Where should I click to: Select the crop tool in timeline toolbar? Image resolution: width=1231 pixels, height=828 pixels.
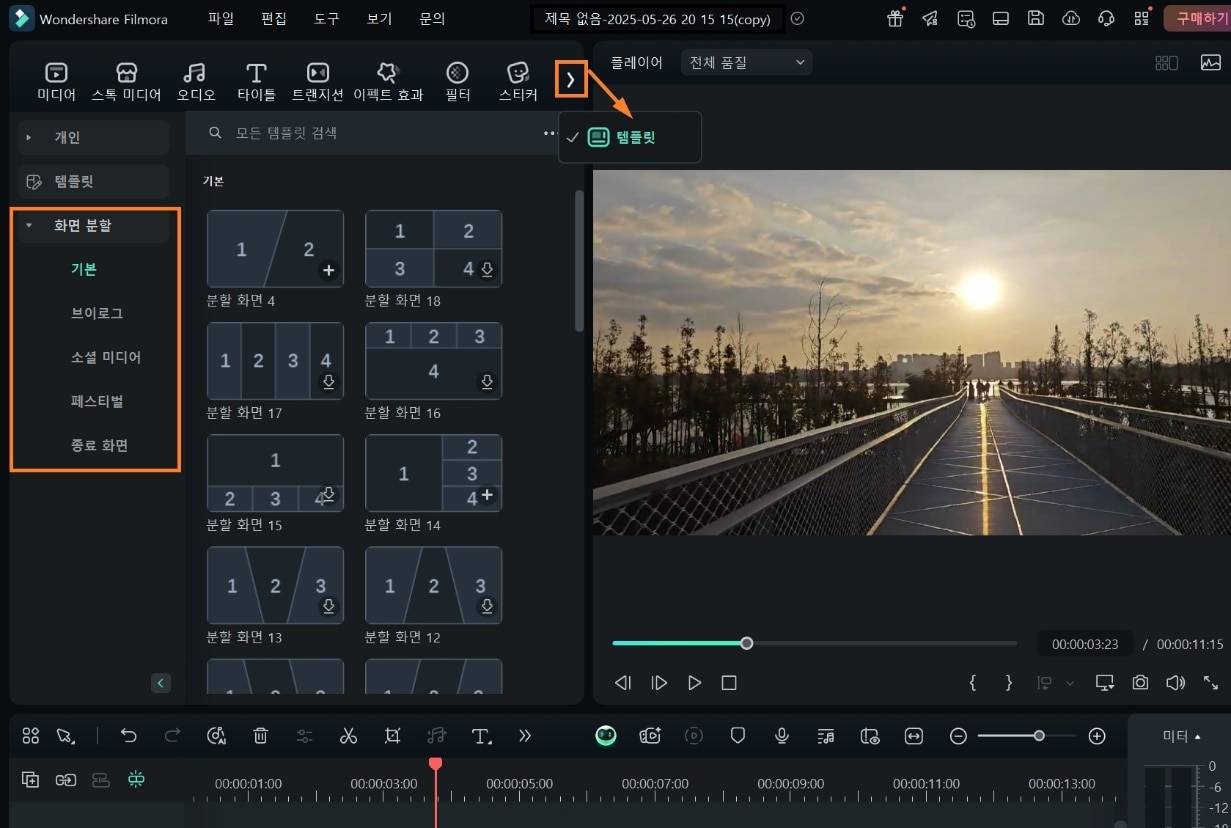coord(393,736)
